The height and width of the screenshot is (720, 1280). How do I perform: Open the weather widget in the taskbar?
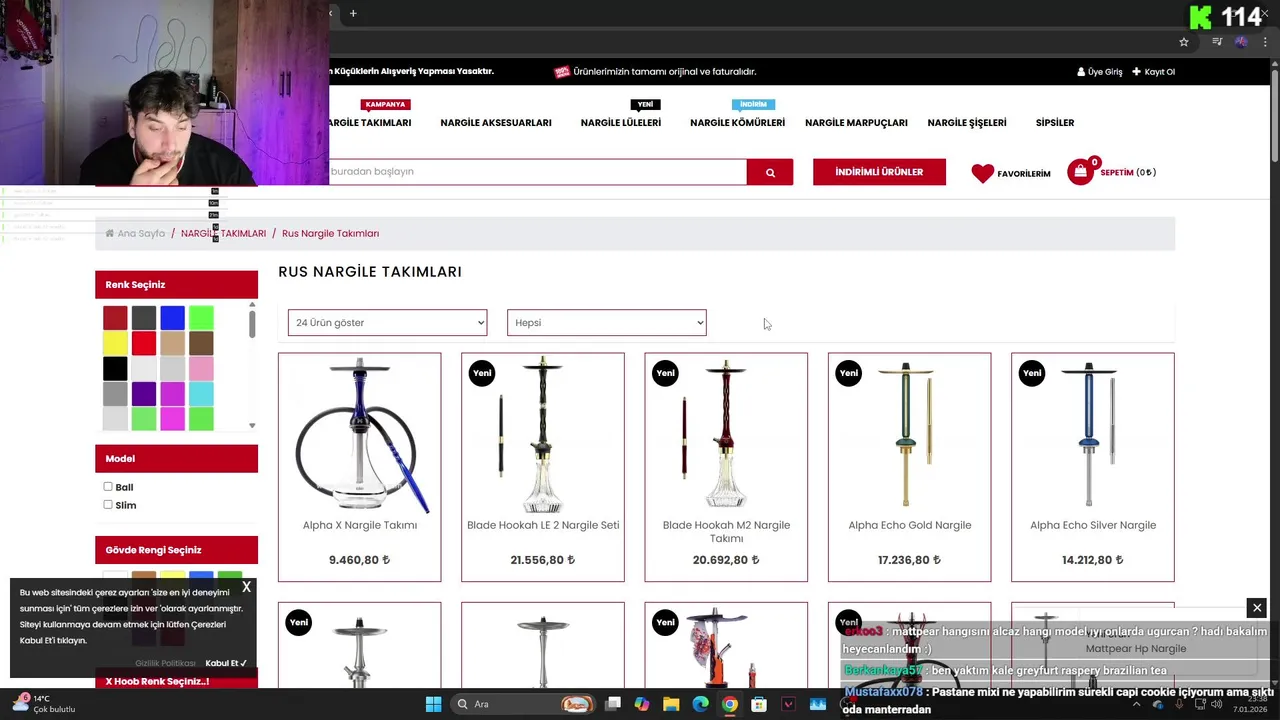click(42, 704)
